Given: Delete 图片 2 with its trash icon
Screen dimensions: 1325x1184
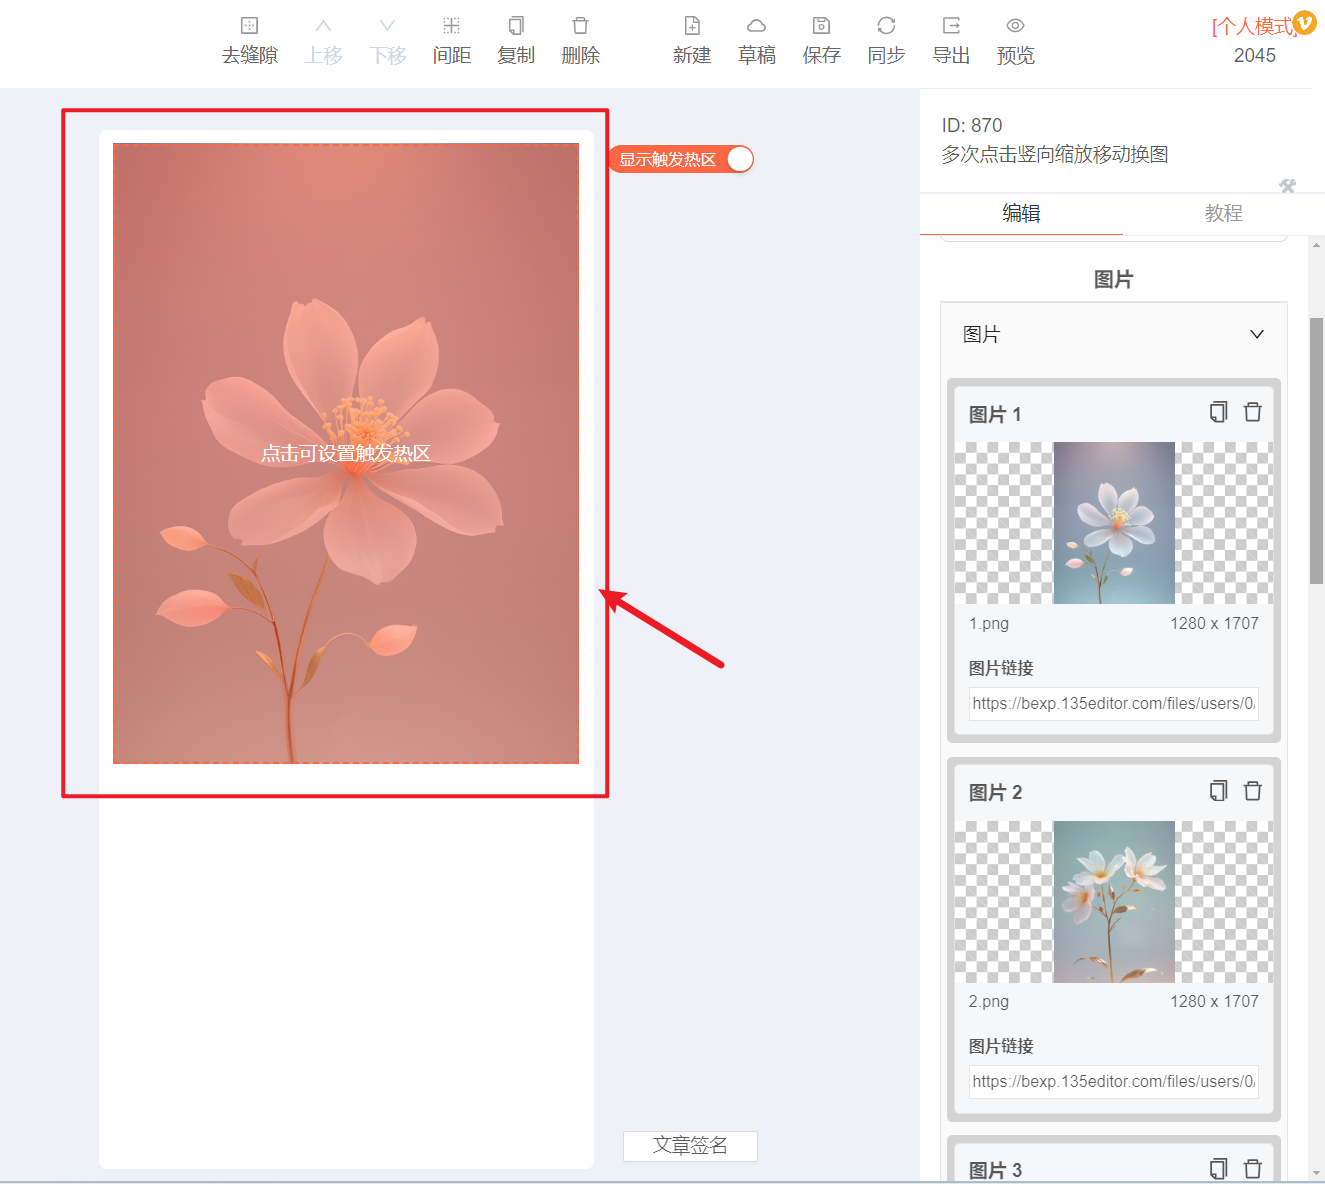Looking at the screenshot, I should pos(1252,791).
